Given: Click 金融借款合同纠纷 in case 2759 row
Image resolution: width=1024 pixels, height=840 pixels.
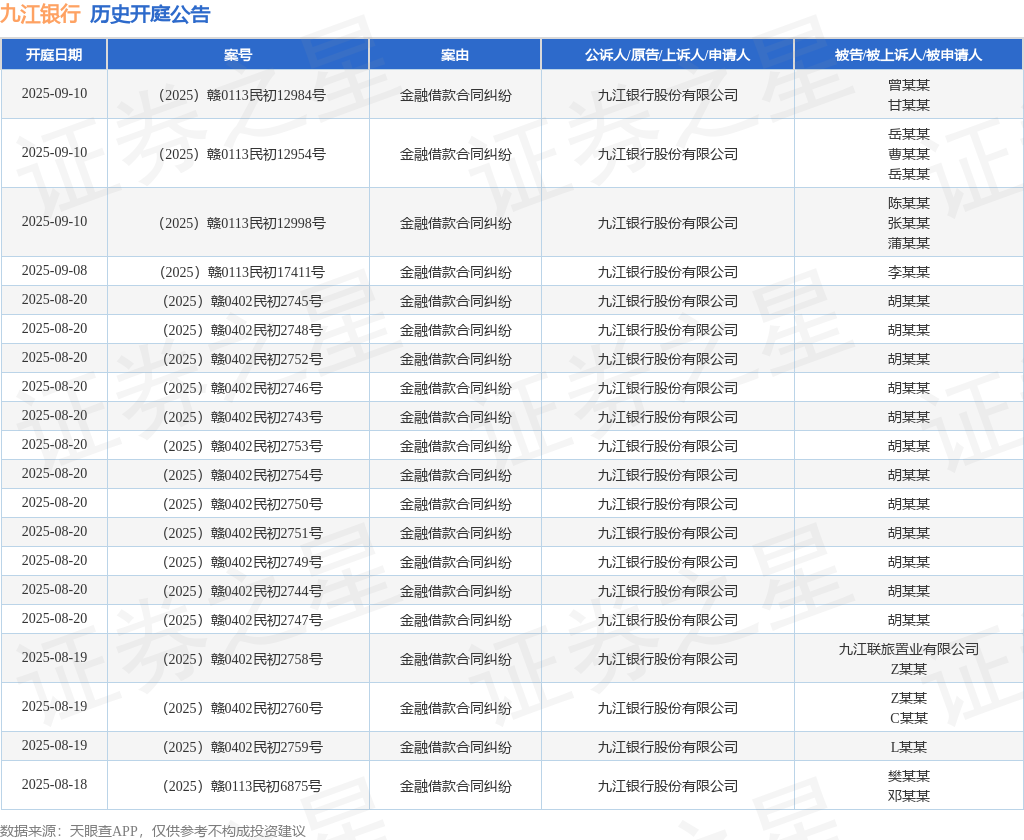Looking at the screenshot, I should coord(455,747).
